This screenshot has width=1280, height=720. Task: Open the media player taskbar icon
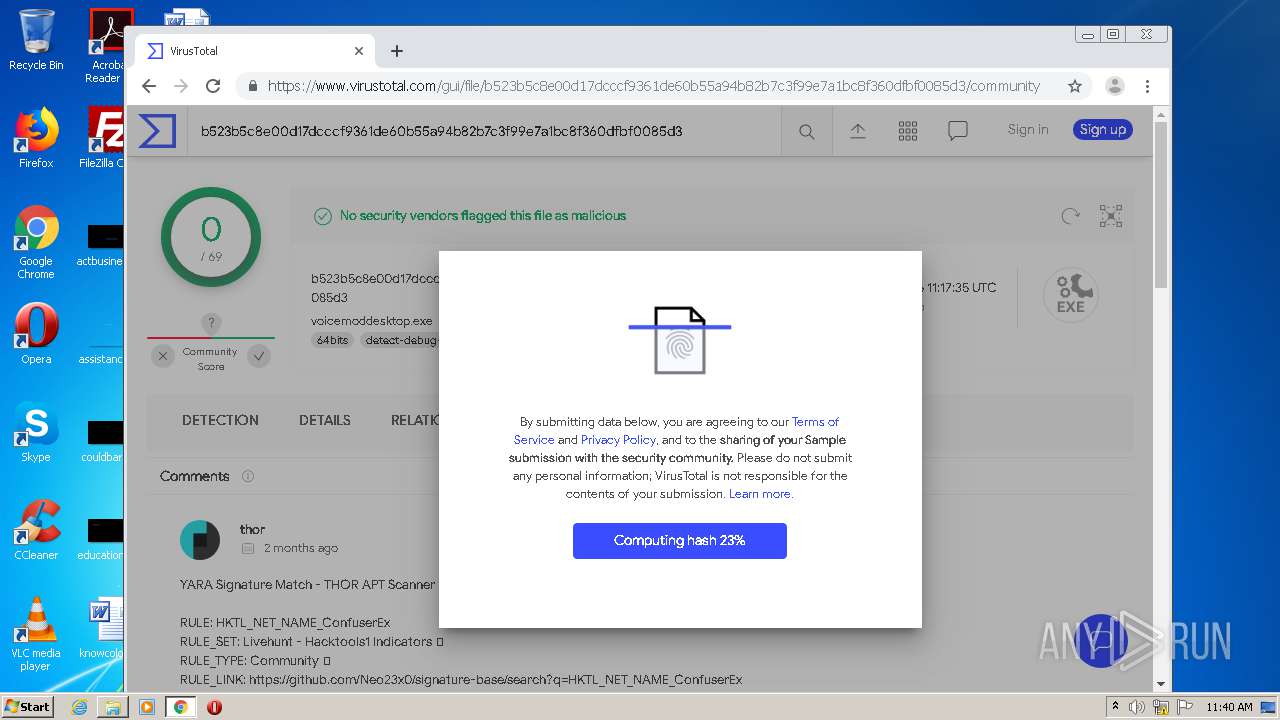pyautogui.click(x=147, y=707)
